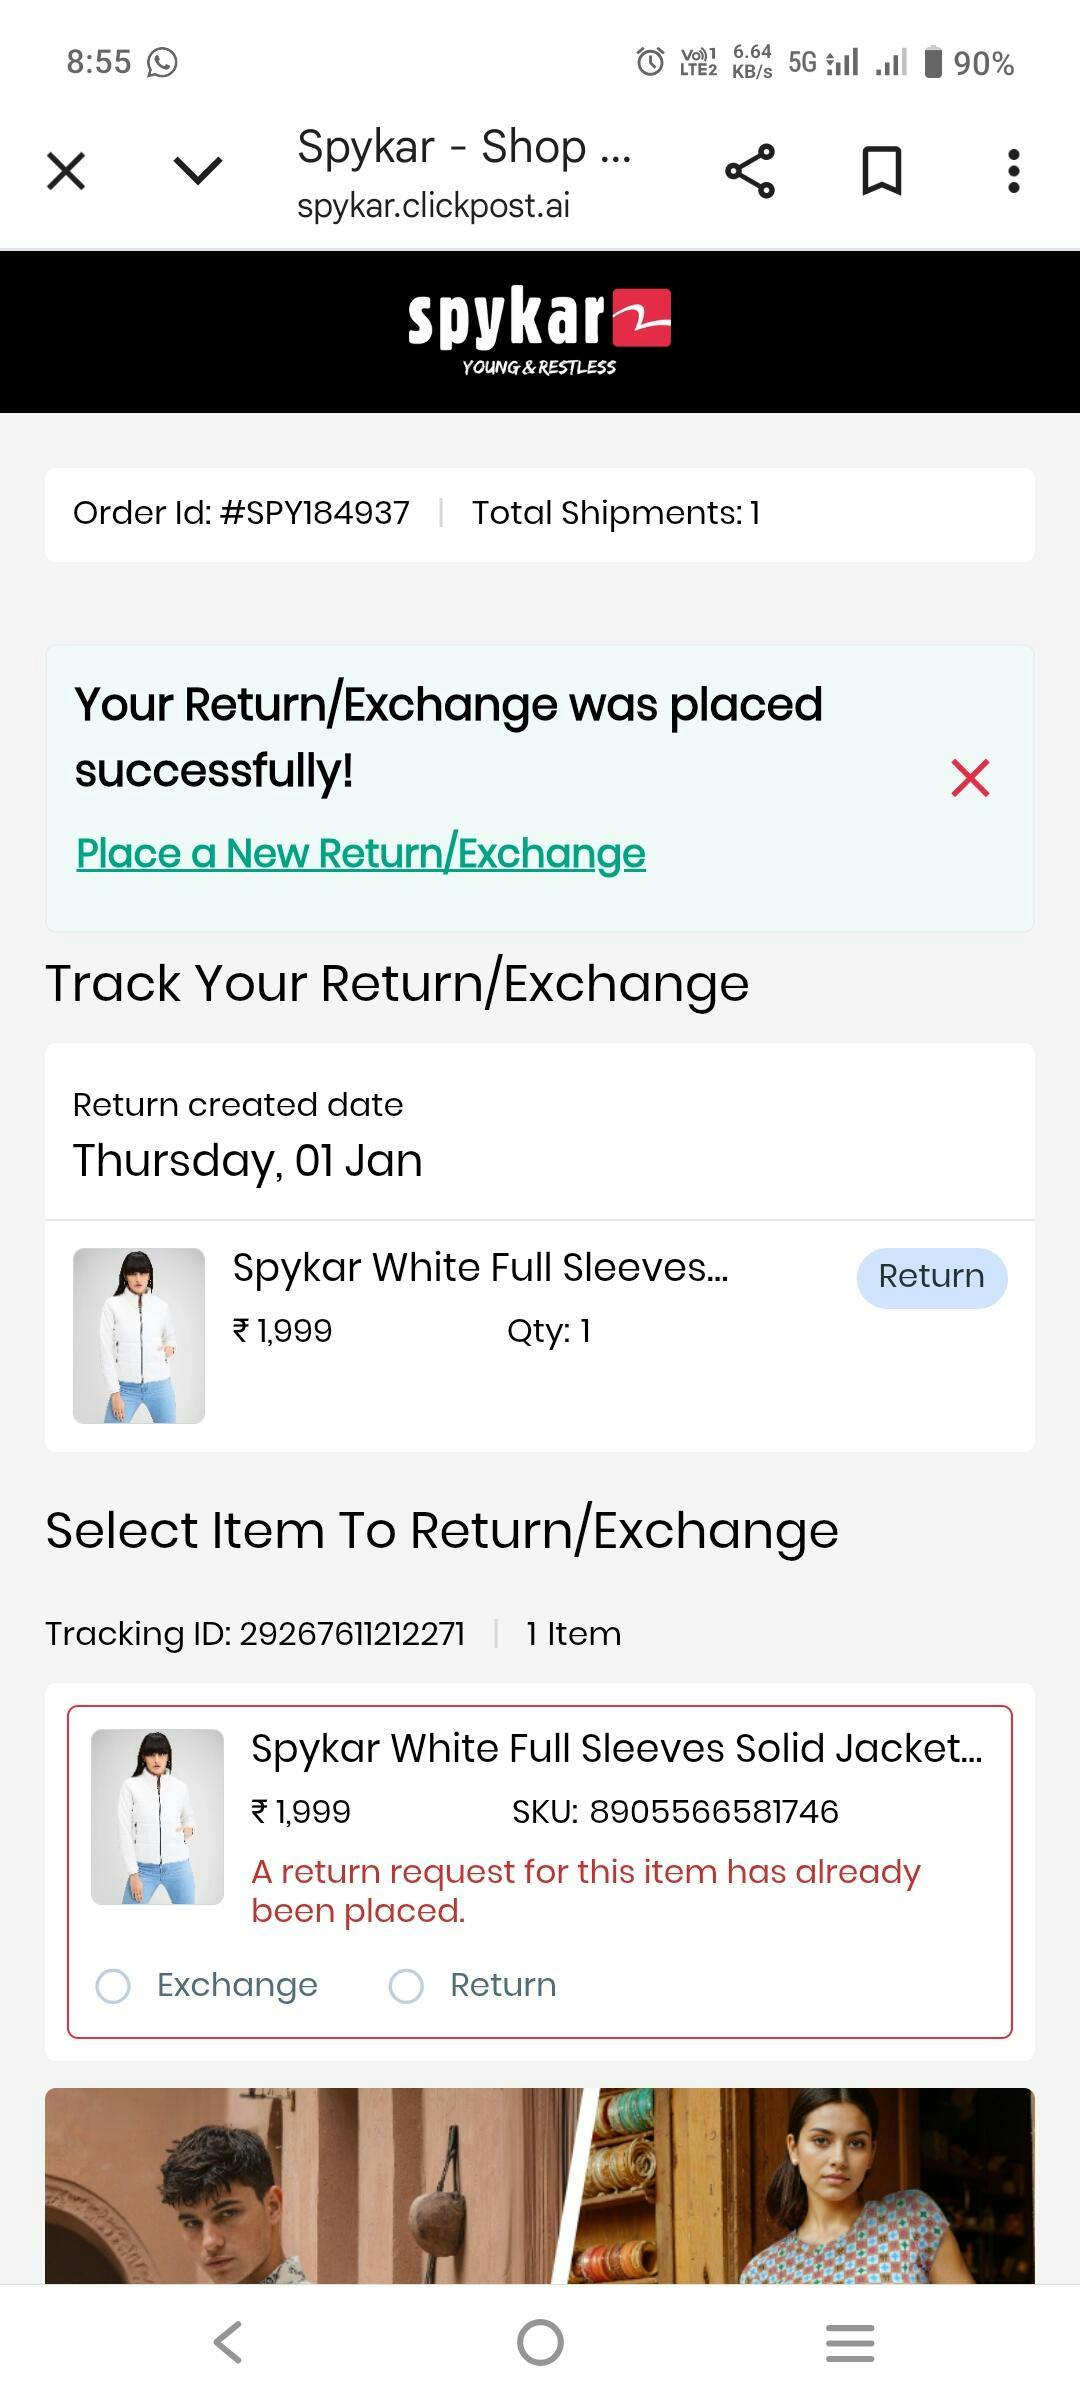Select the Exchange radio button
Viewport: 1080px width, 2400px height.
coord(113,1986)
